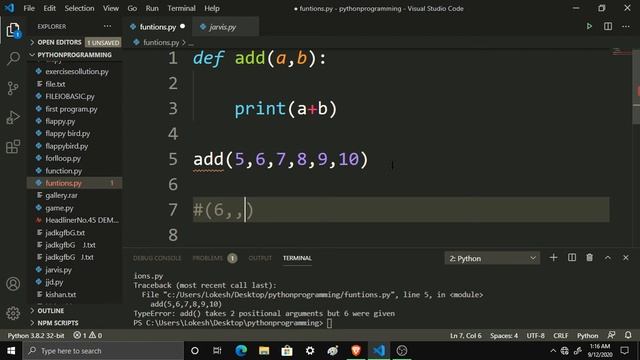Collapse the PYTHONPROGRAMMING folder section
640x360 pixels.
coord(74,55)
